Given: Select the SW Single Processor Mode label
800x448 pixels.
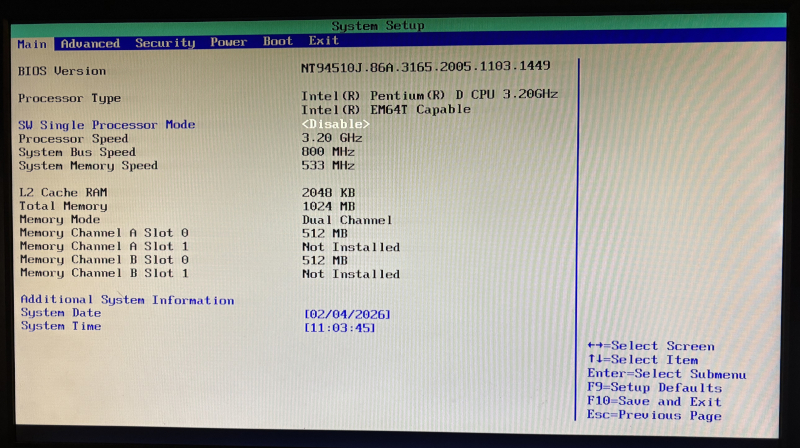Looking at the screenshot, I should [107, 125].
